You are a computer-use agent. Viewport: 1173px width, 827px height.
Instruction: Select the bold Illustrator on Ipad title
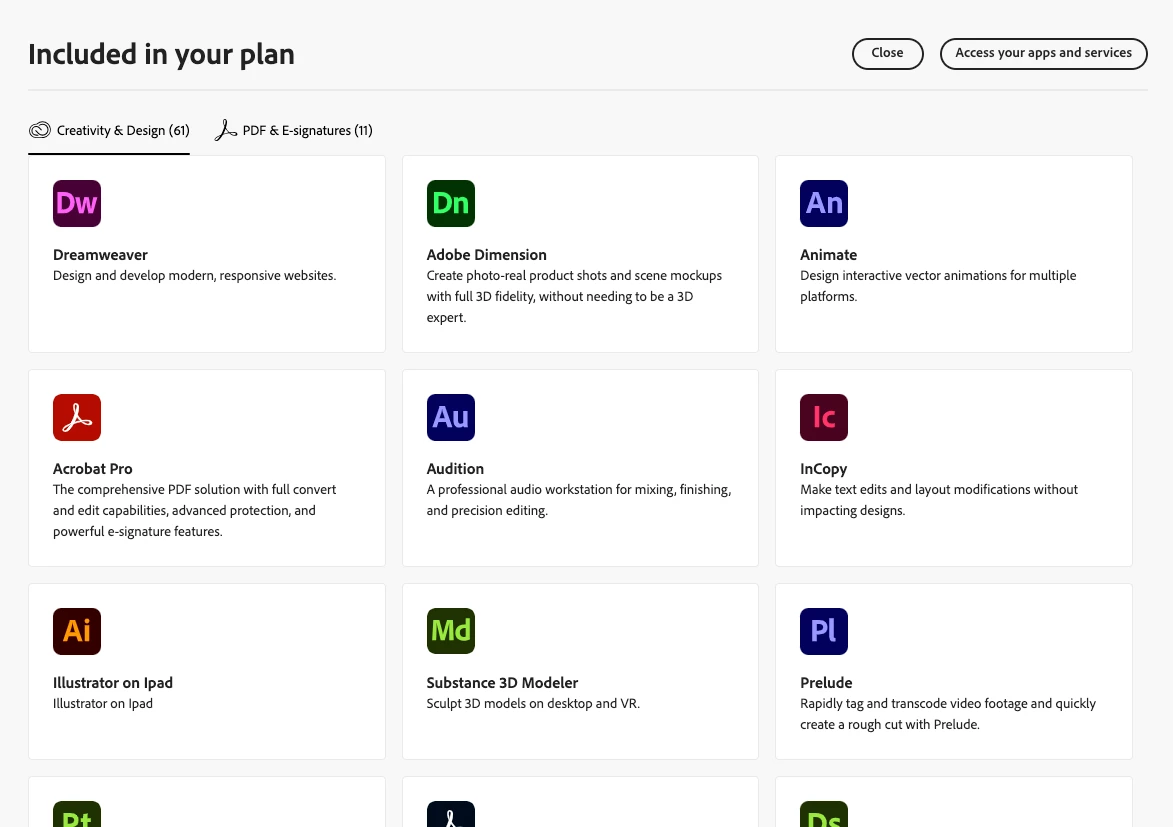(113, 683)
